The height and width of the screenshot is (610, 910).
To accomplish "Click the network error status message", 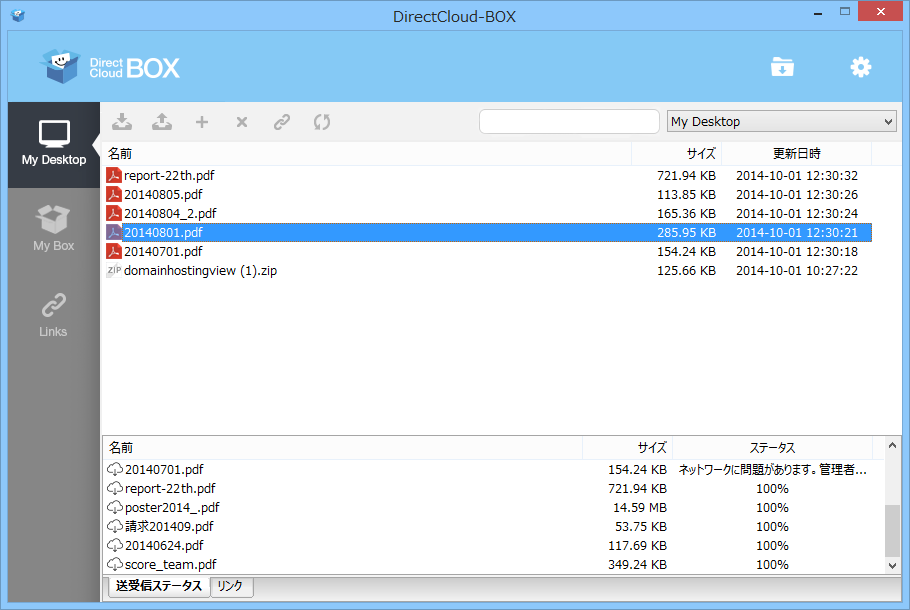I will (x=772, y=470).
